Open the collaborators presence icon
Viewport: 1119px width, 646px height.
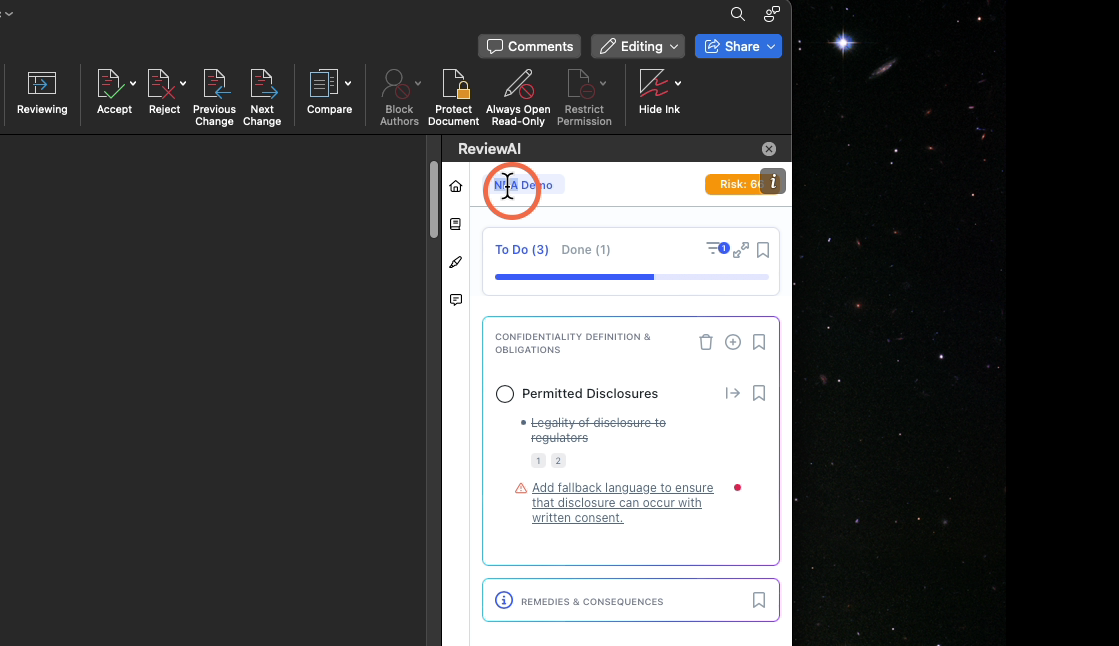[x=771, y=14]
